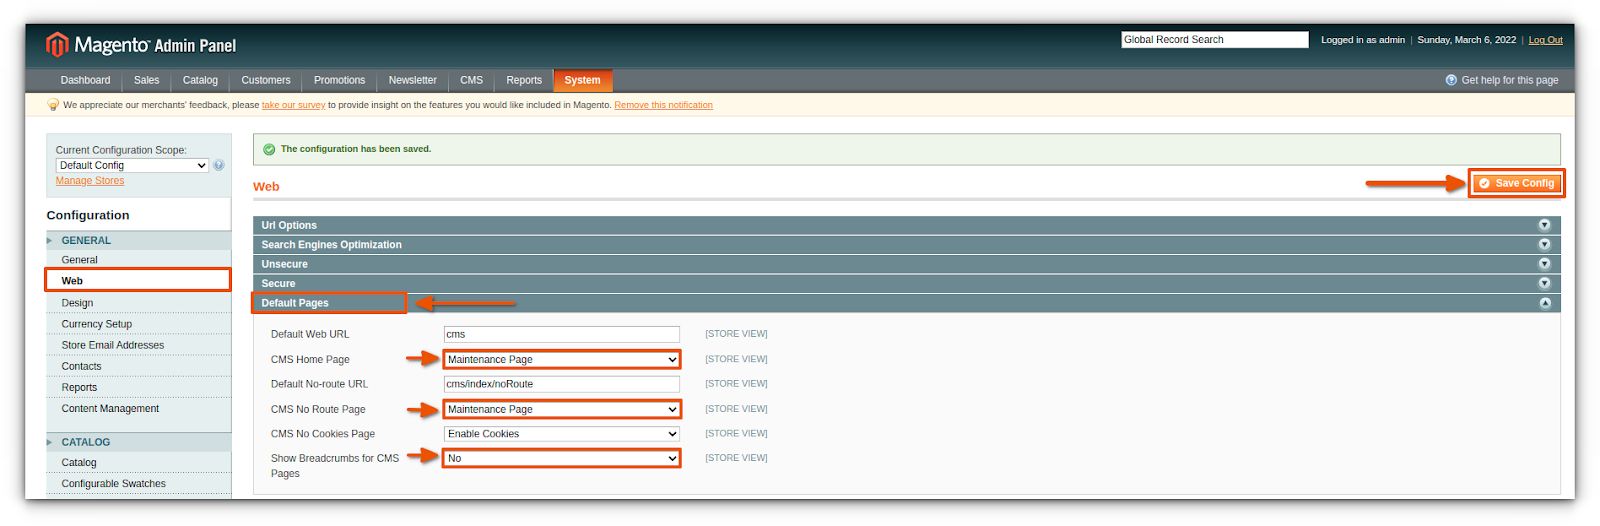Select the Web configuration section

pos(138,281)
